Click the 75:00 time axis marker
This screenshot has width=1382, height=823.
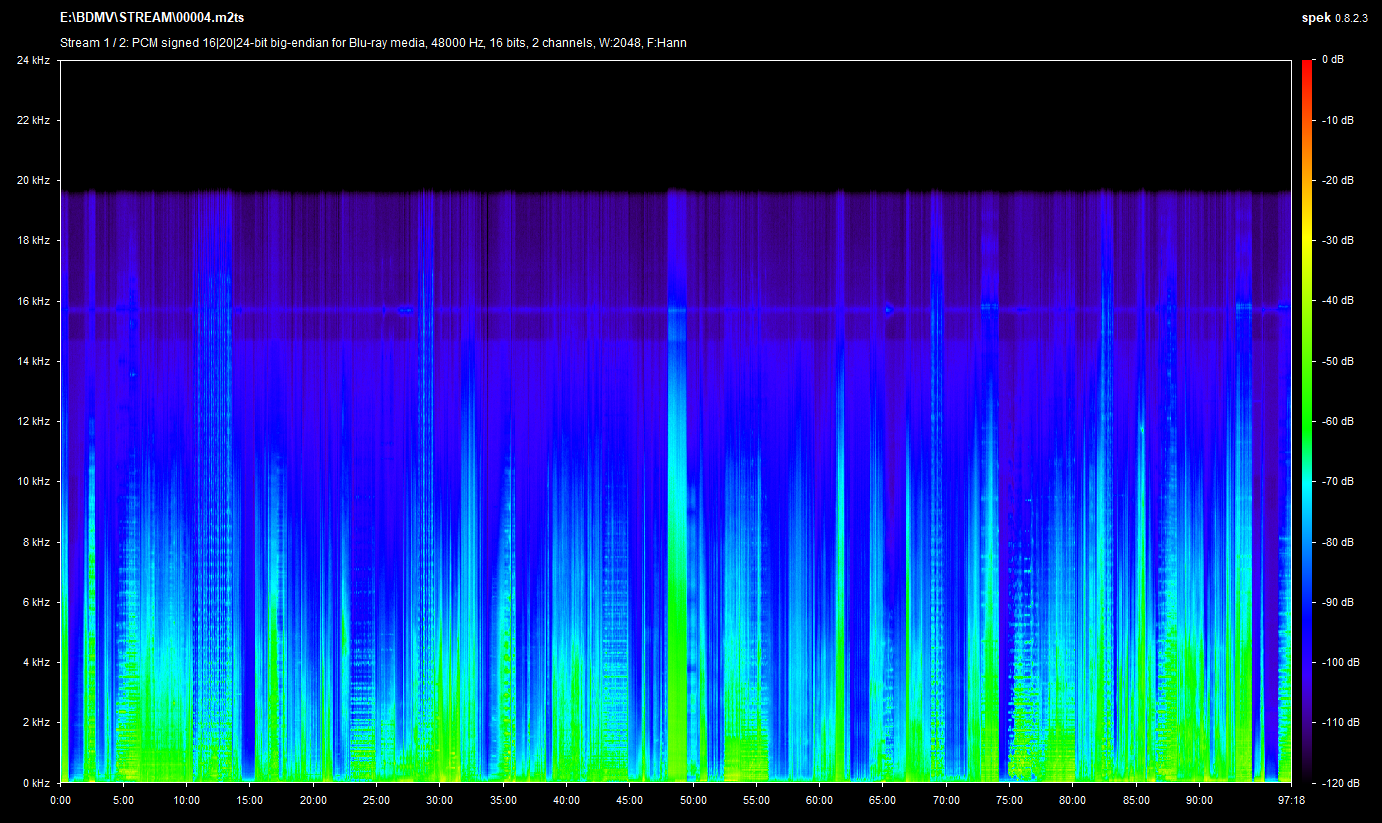[1009, 800]
